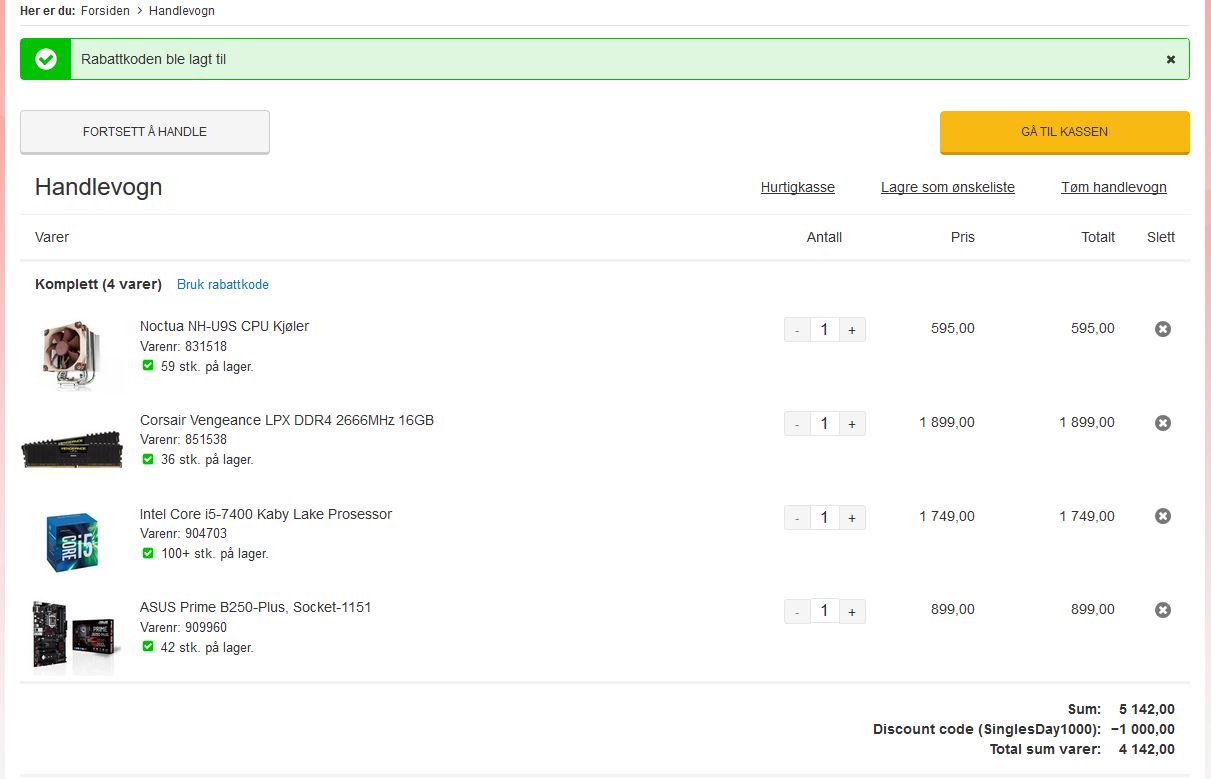This screenshot has width=1211, height=779.
Task: Increase Intel Core i5-7400 quantity
Action: pyautogui.click(x=852, y=518)
